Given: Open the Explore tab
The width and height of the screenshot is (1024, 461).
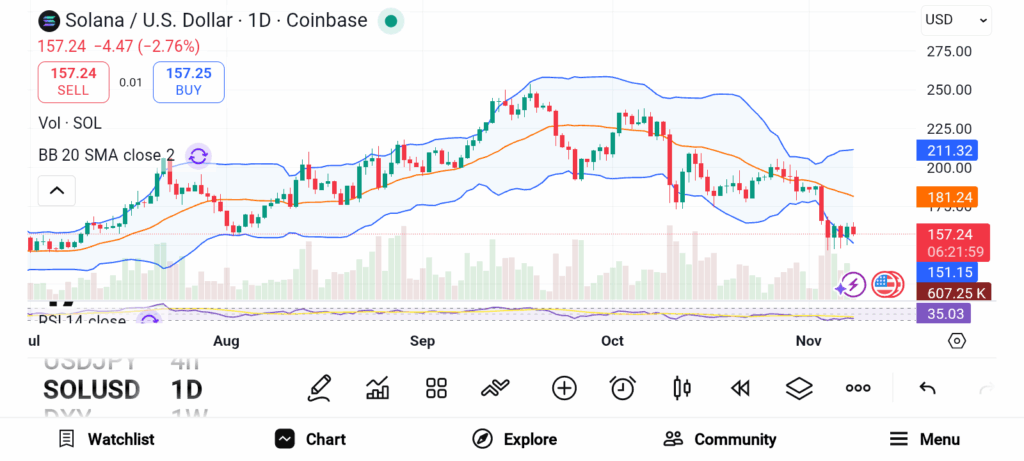Looking at the screenshot, I should tap(515, 439).
